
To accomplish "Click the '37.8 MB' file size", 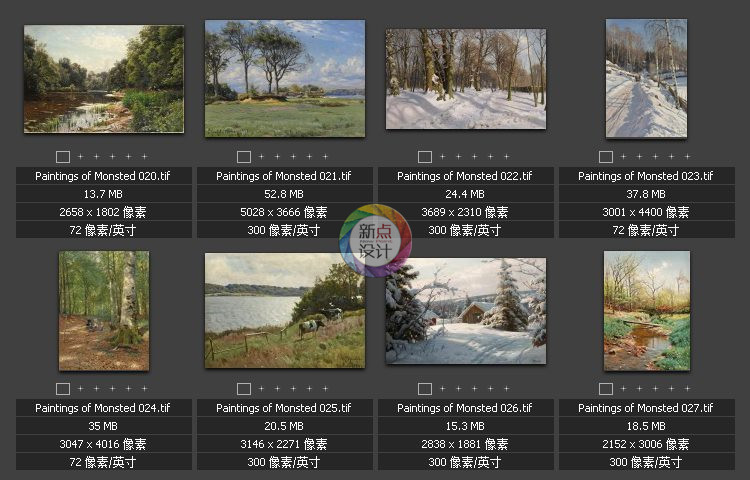I will [646, 194].
